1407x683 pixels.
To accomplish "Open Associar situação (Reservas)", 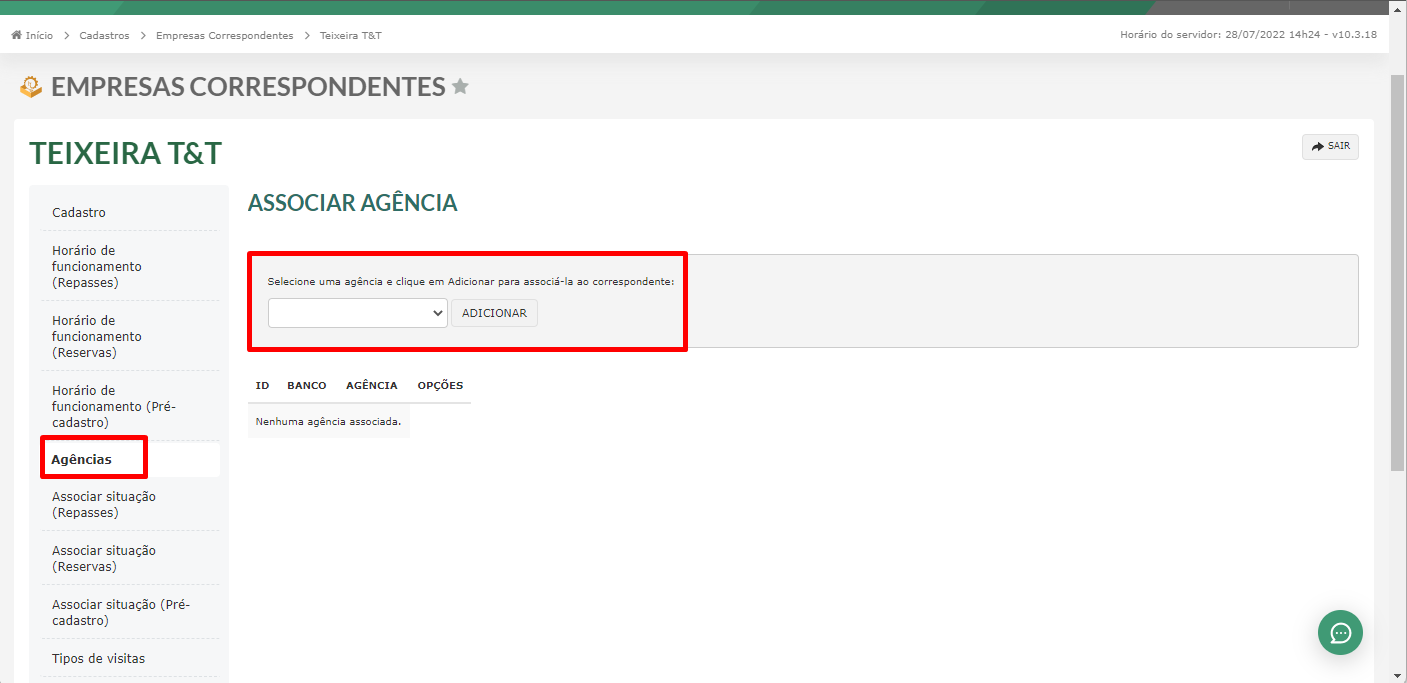I will coord(104,558).
